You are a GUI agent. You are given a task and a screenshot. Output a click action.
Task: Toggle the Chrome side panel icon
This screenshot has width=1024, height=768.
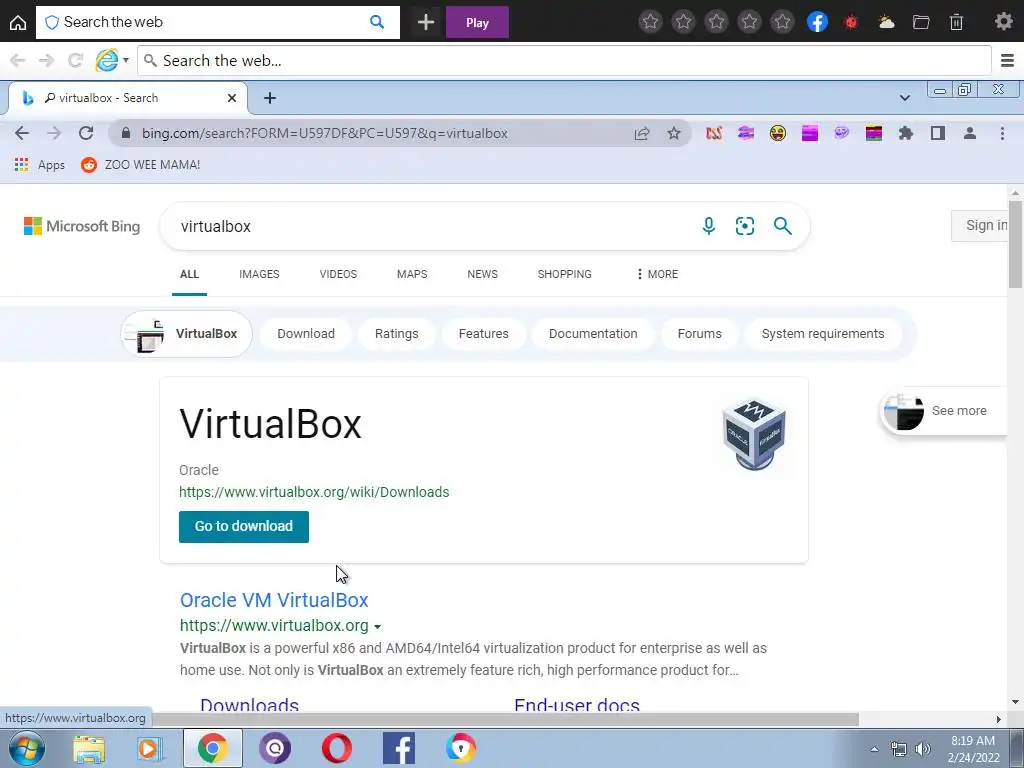tap(938, 133)
